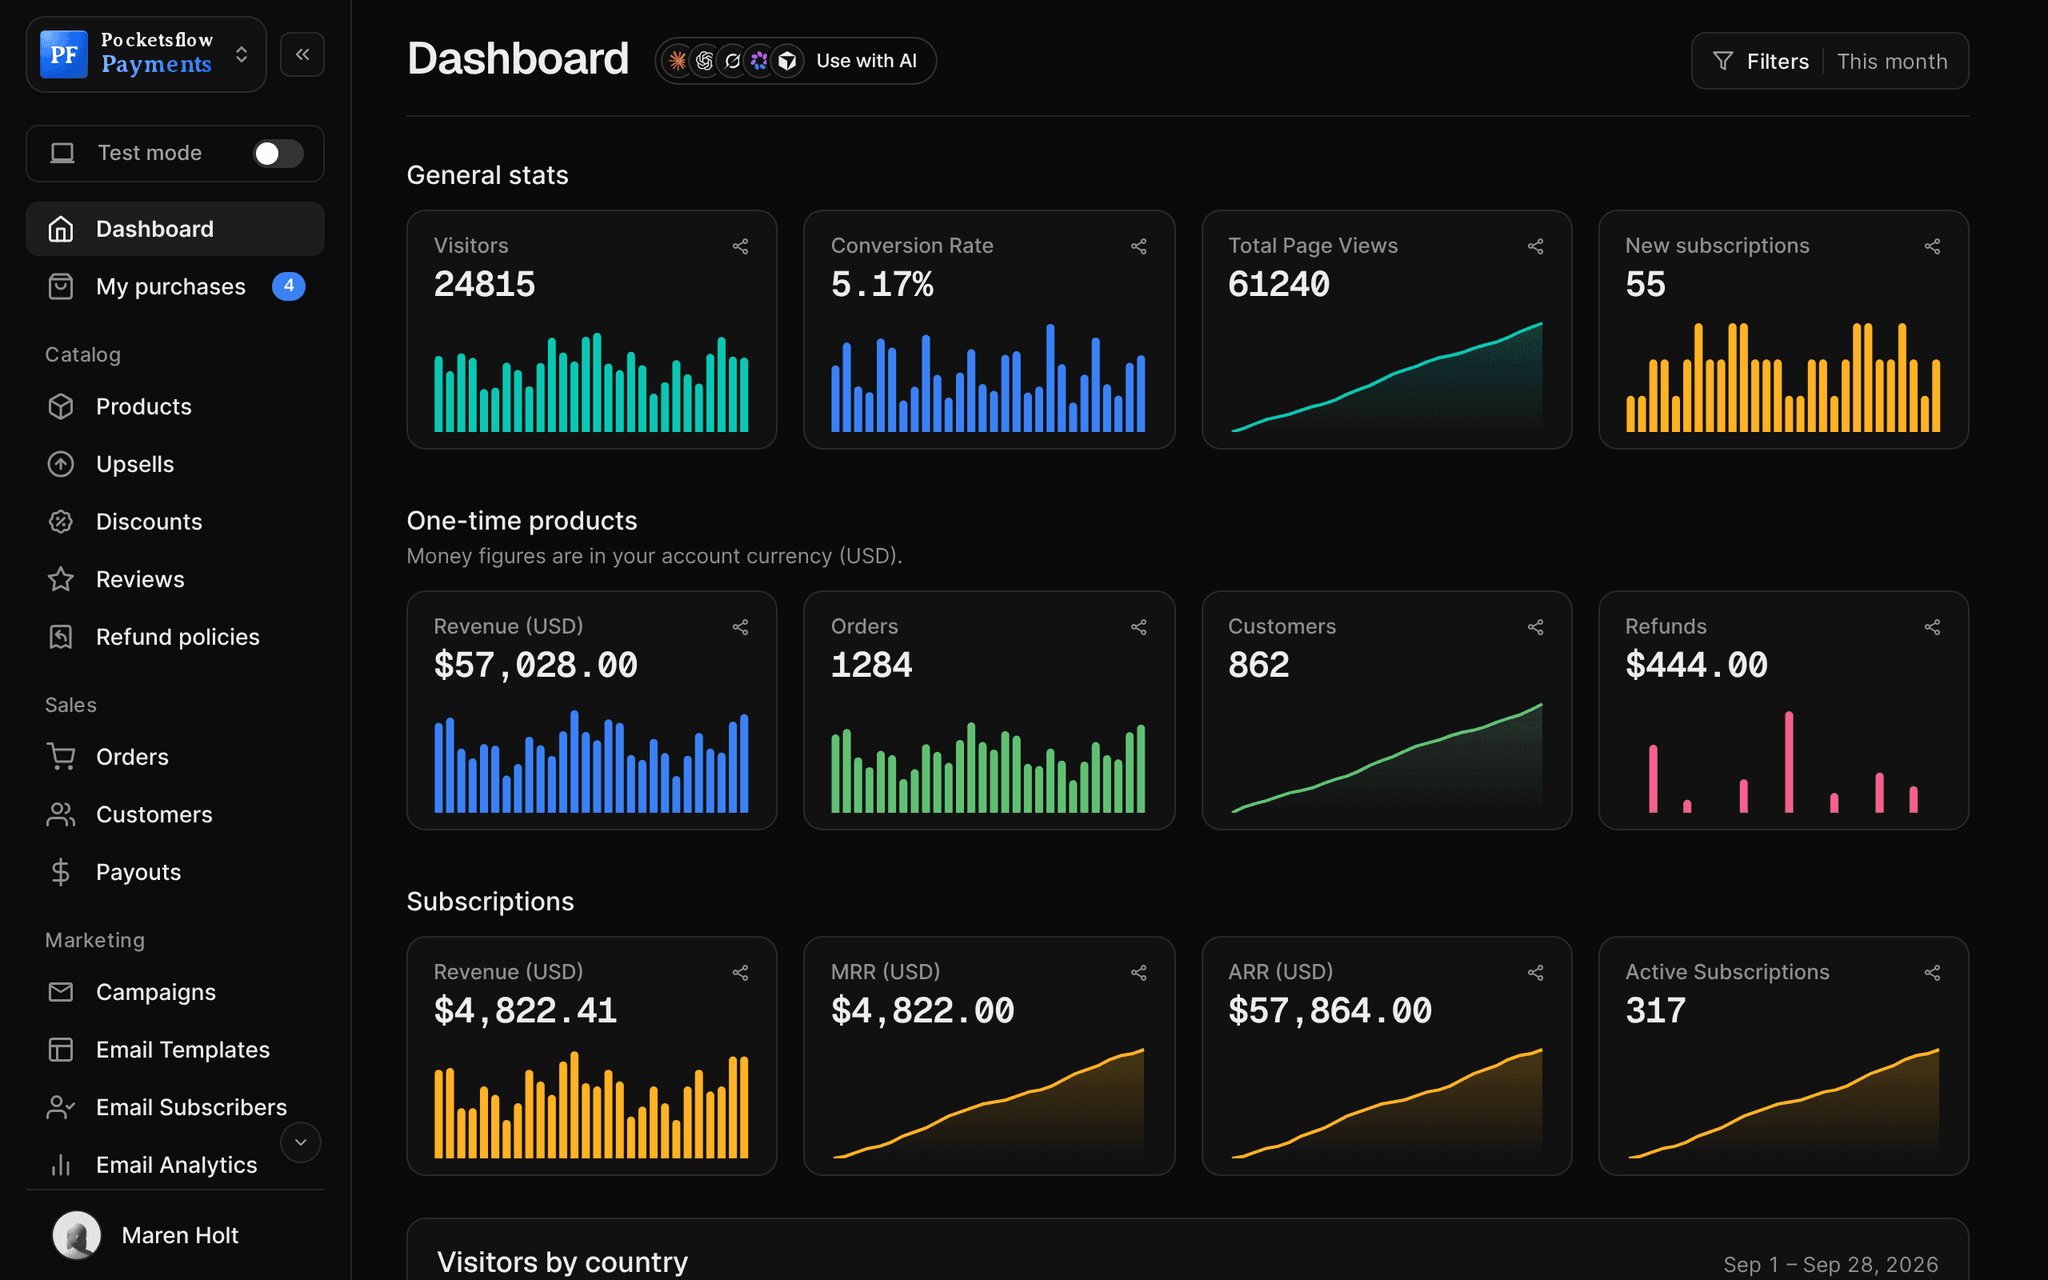2048x1280 pixels.
Task: Open the Reviews page
Action: pos(175,579)
